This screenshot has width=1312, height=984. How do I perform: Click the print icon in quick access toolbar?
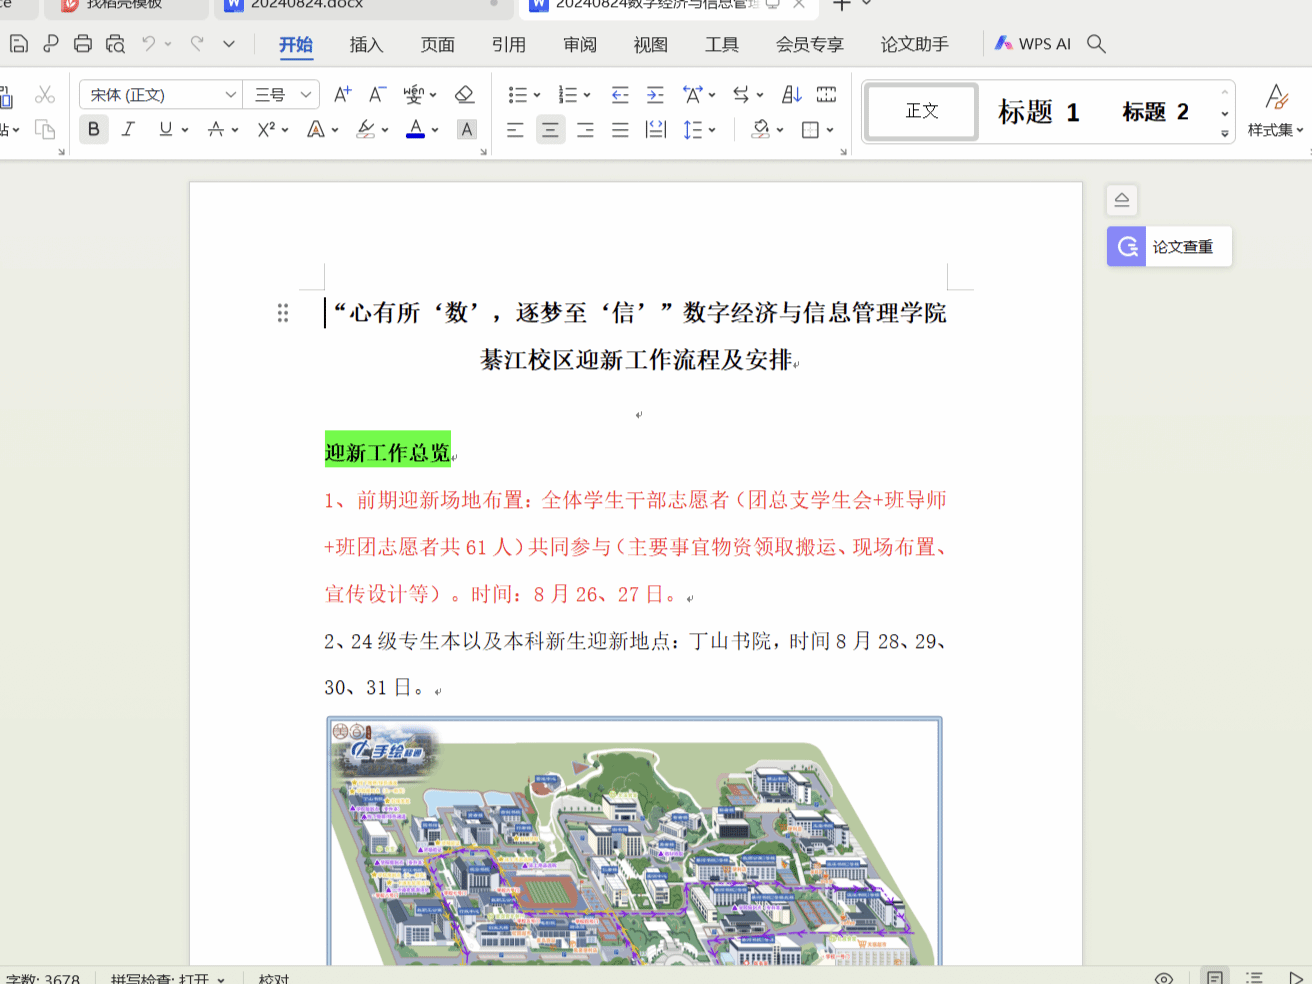tap(83, 44)
